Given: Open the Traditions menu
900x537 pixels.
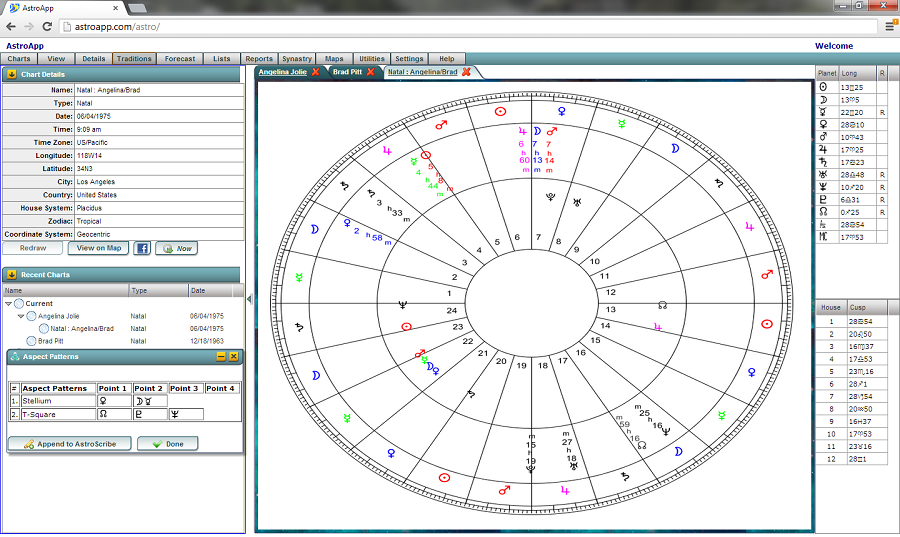Looking at the screenshot, I should pos(134,59).
